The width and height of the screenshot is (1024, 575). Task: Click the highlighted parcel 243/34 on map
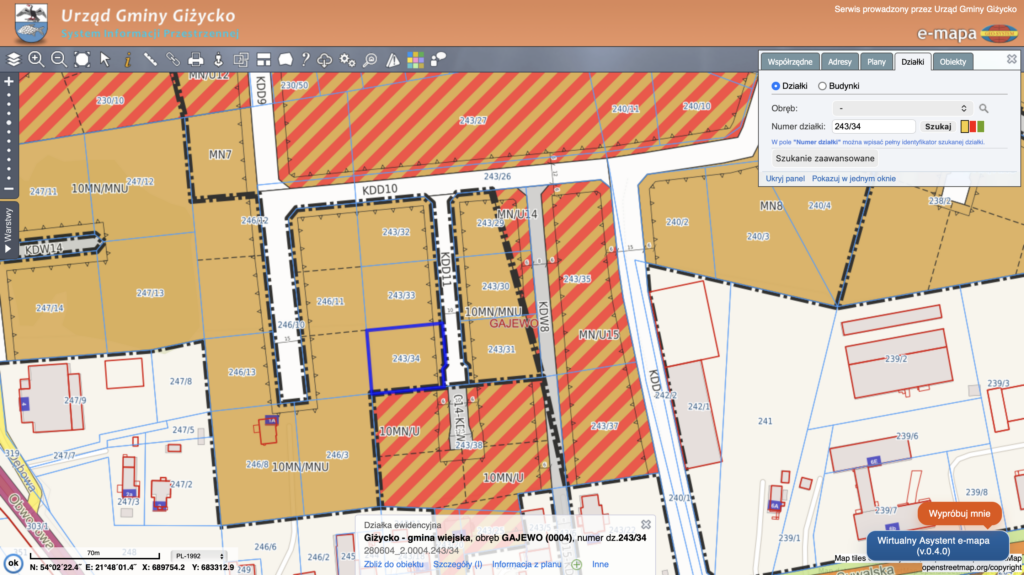[406, 358]
